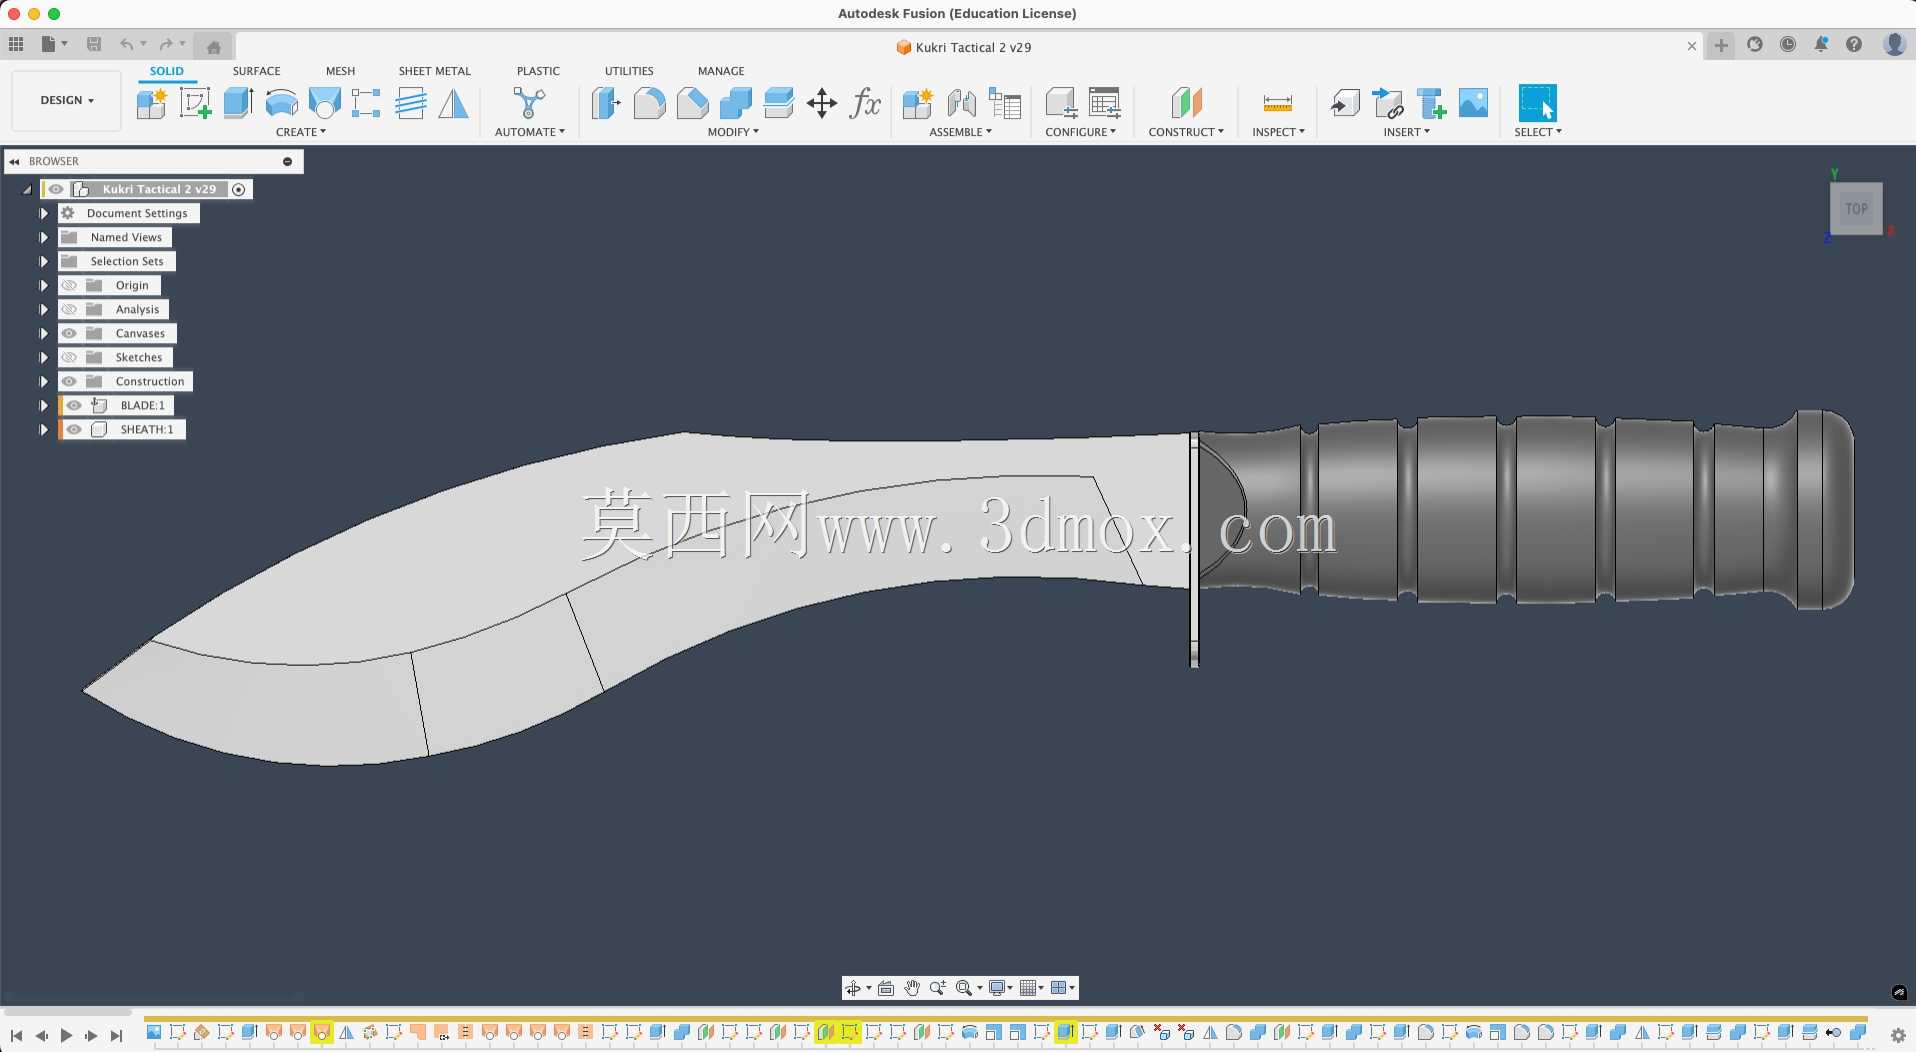Viewport: 1916px width, 1052px height.
Task: Select the Mirror tool icon
Action: pos(453,103)
